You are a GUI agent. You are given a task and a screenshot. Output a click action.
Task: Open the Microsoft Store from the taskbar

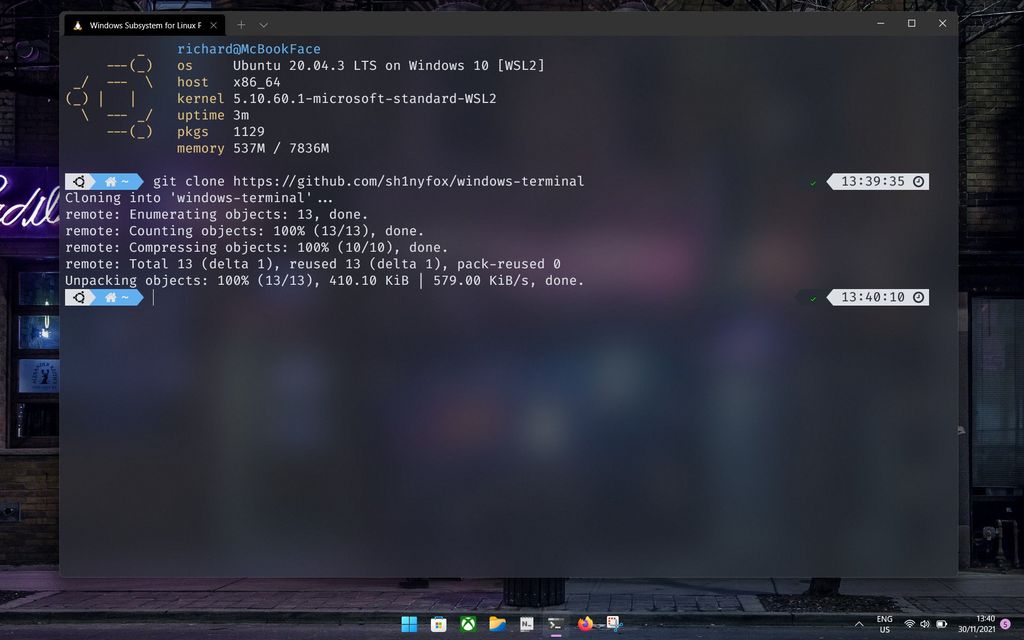click(437, 623)
